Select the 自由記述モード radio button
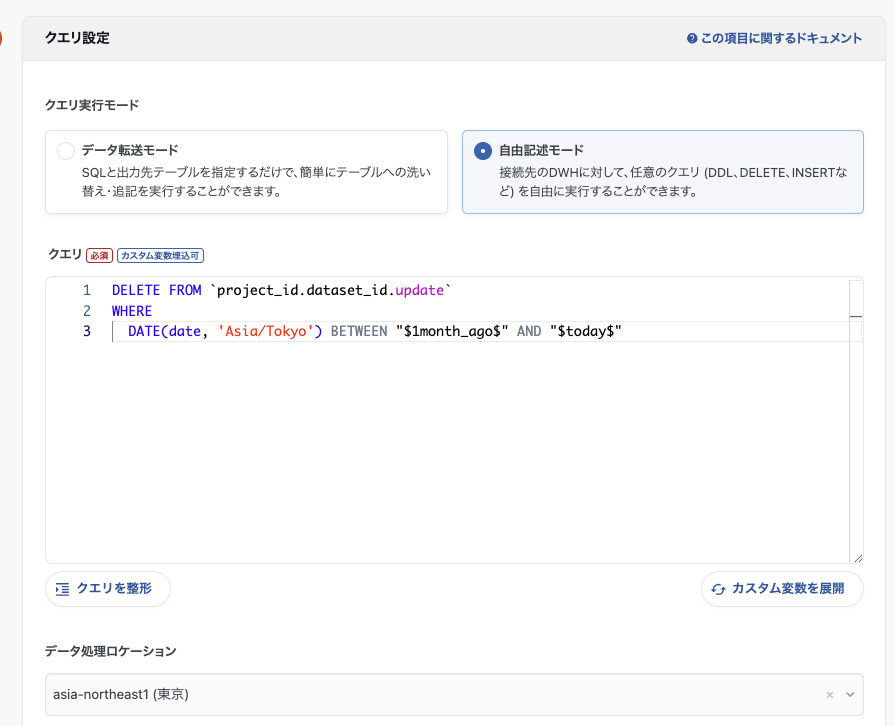The height and width of the screenshot is (726, 895). tap(483, 151)
